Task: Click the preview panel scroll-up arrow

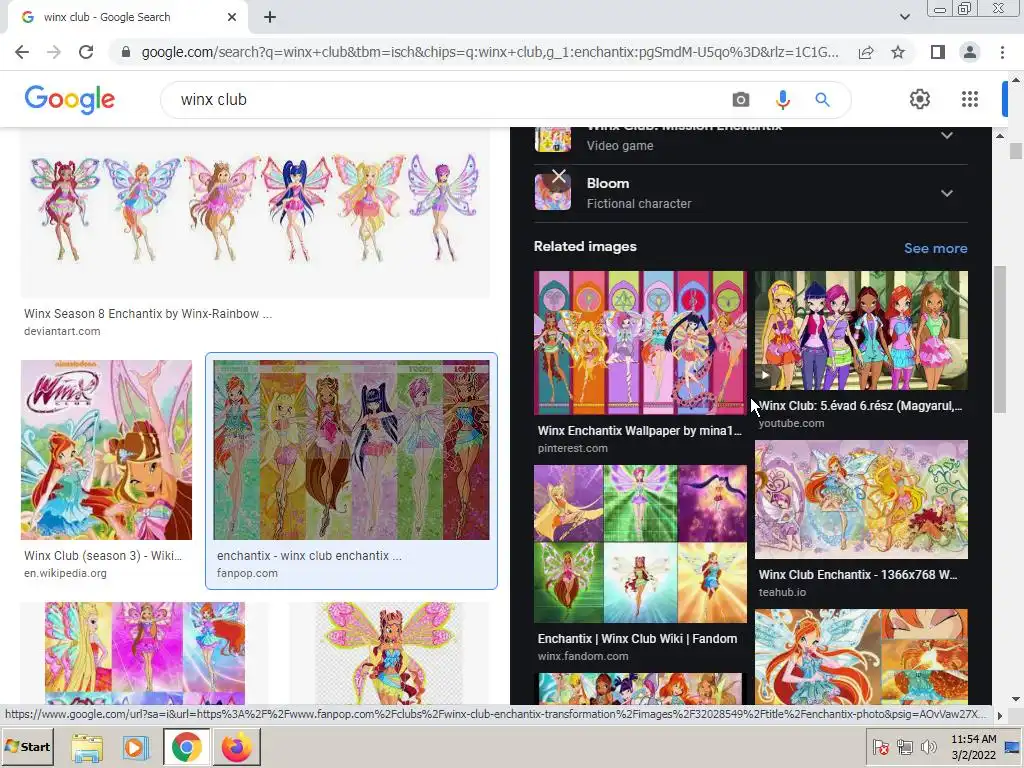Action: (x=999, y=135)
